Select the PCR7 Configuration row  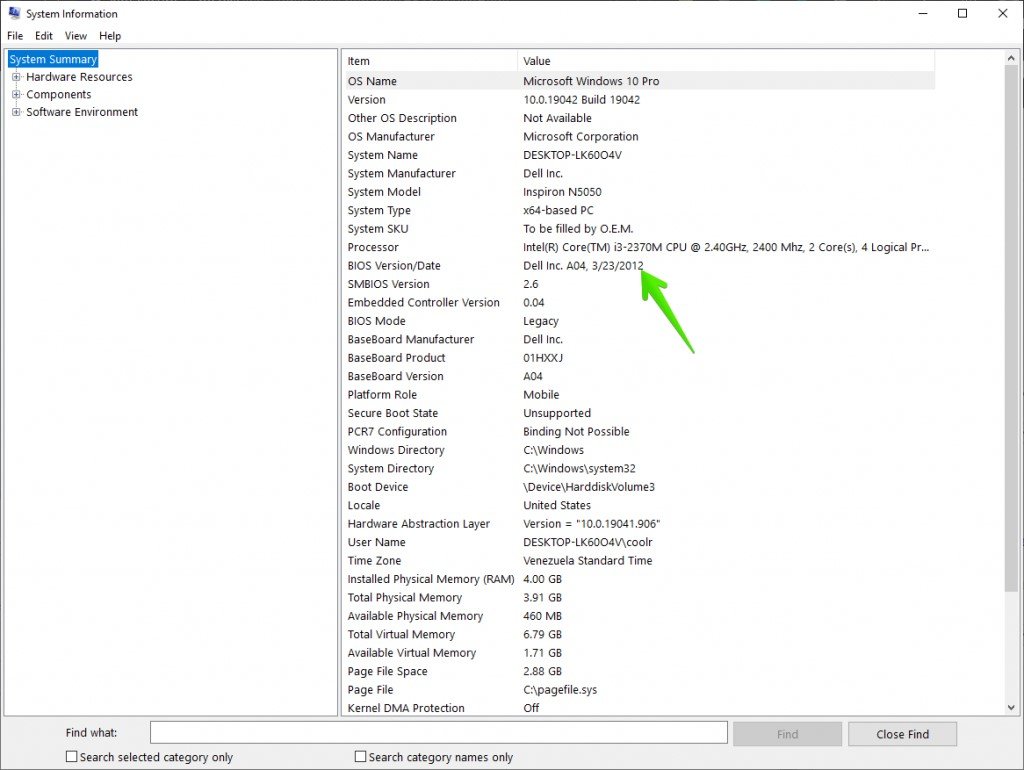[x=639, y=432]
